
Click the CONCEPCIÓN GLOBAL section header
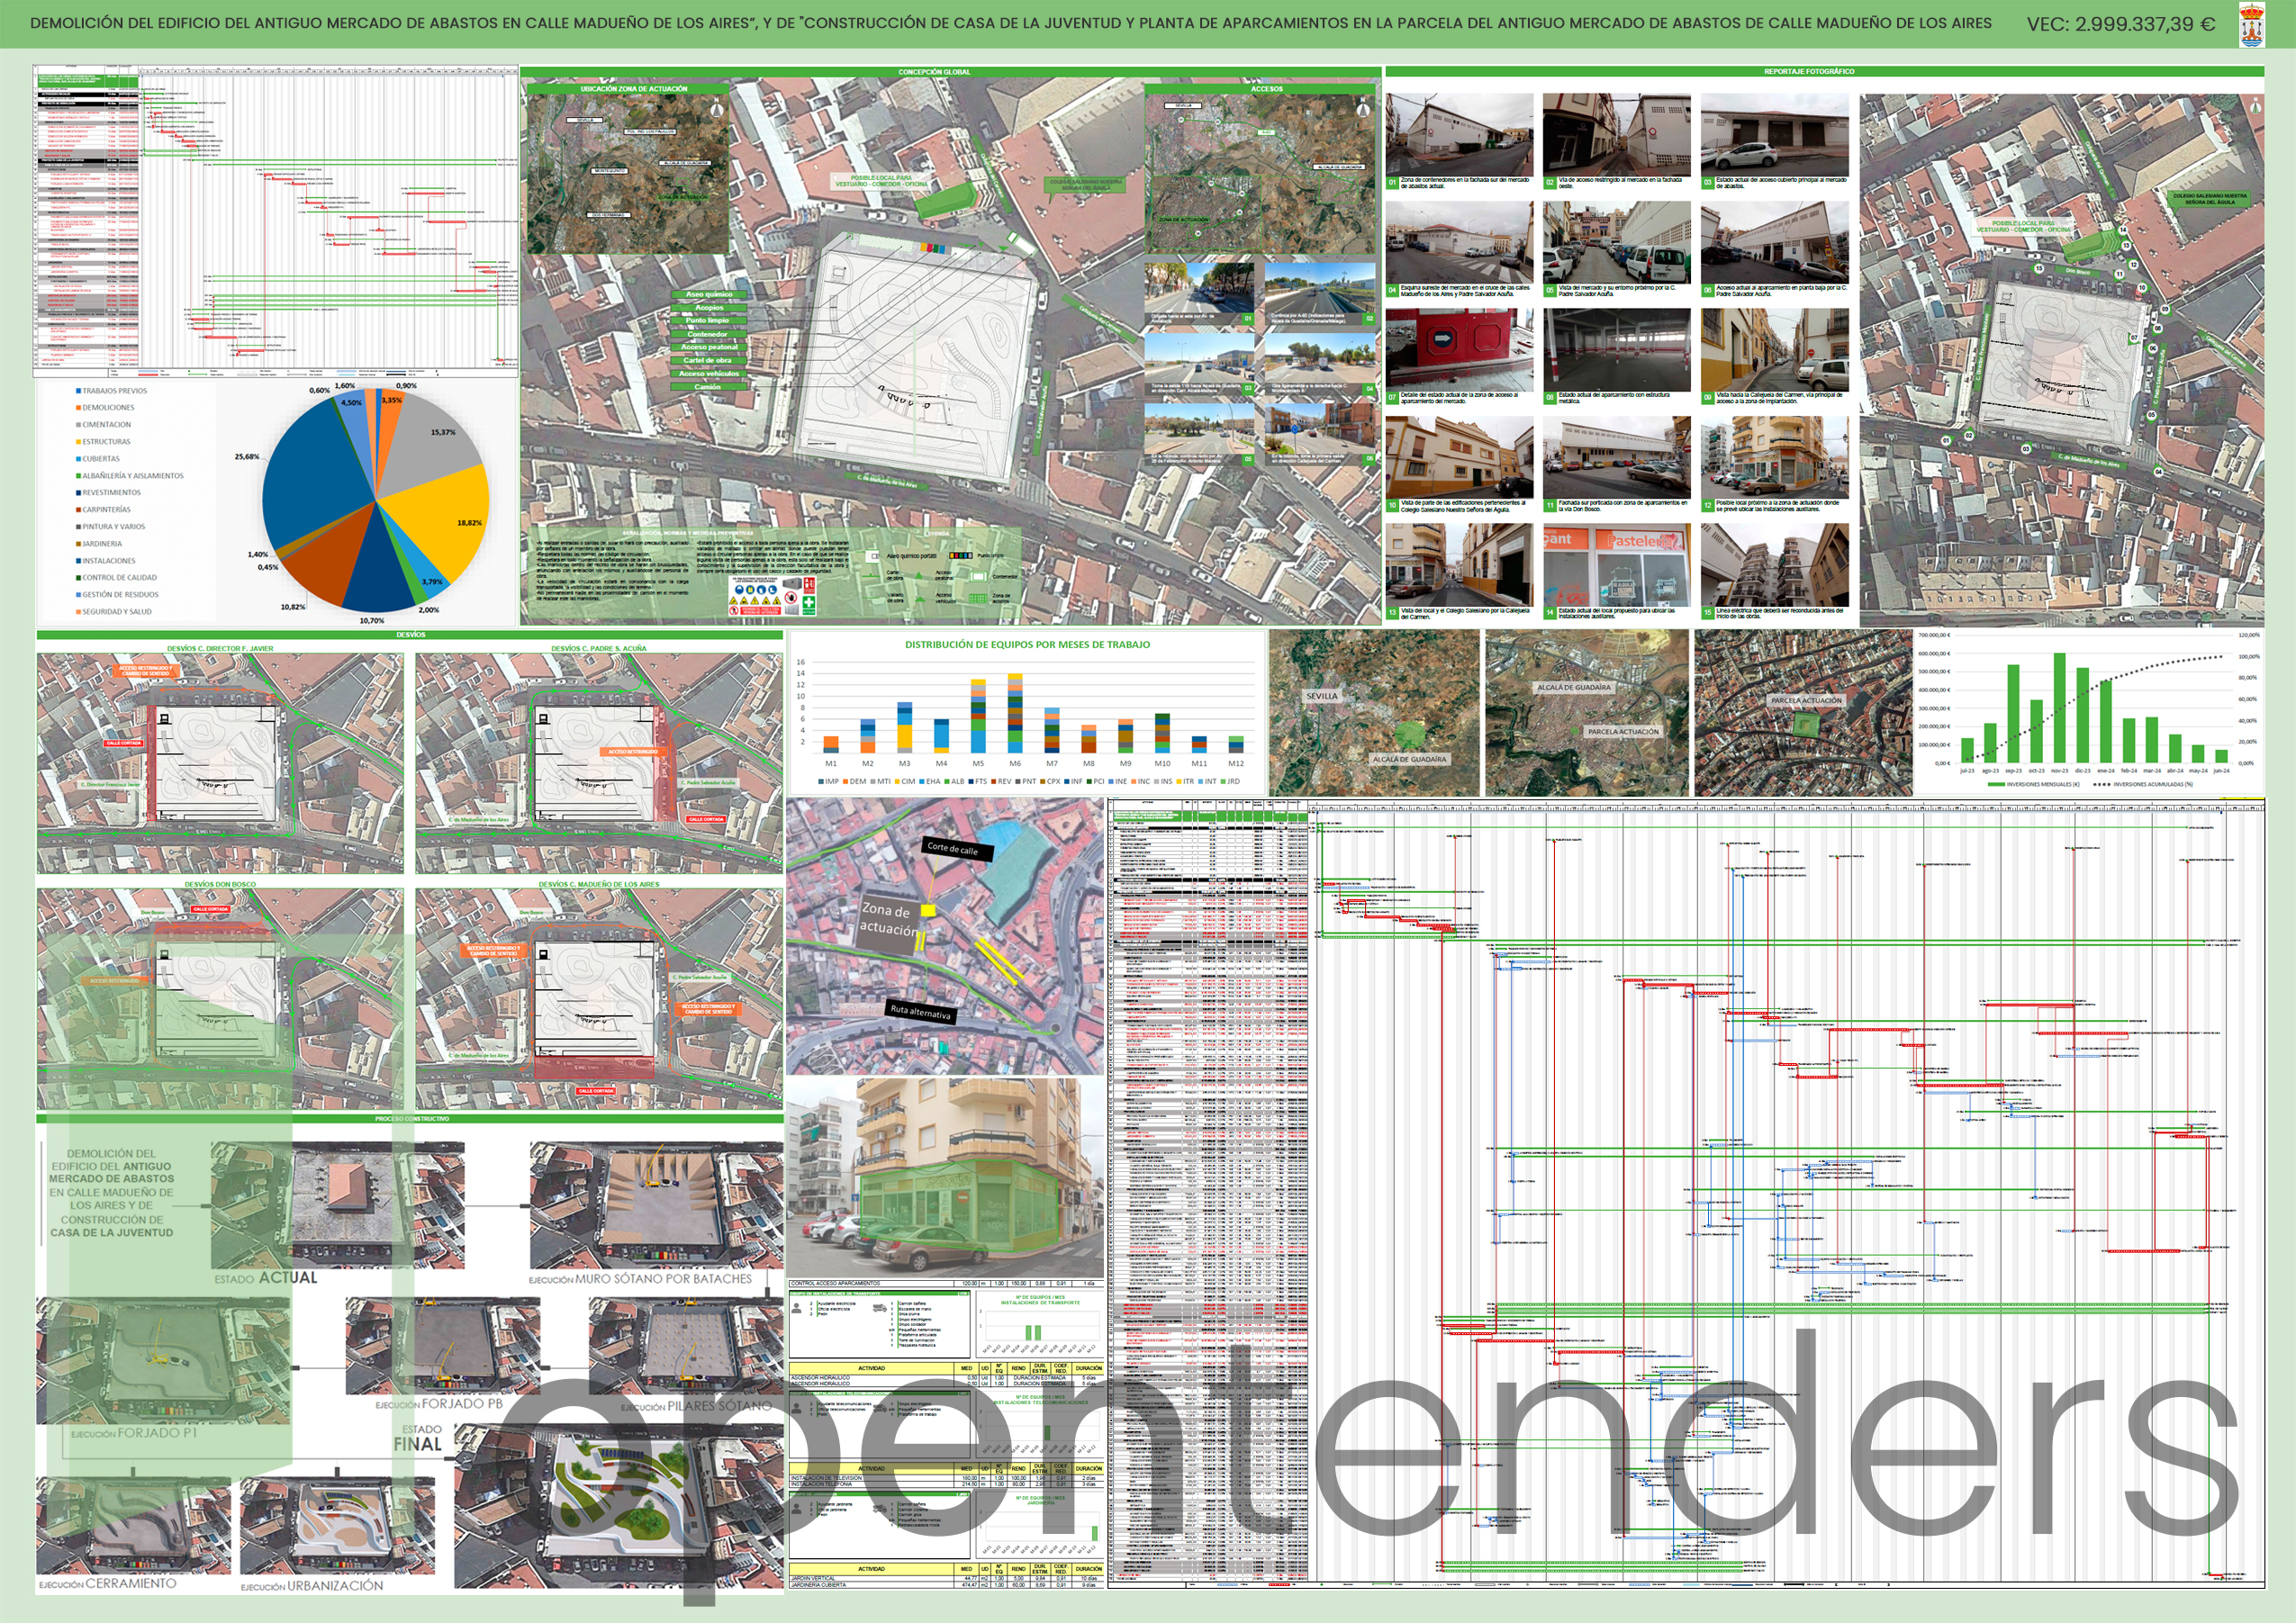(950, 72)
